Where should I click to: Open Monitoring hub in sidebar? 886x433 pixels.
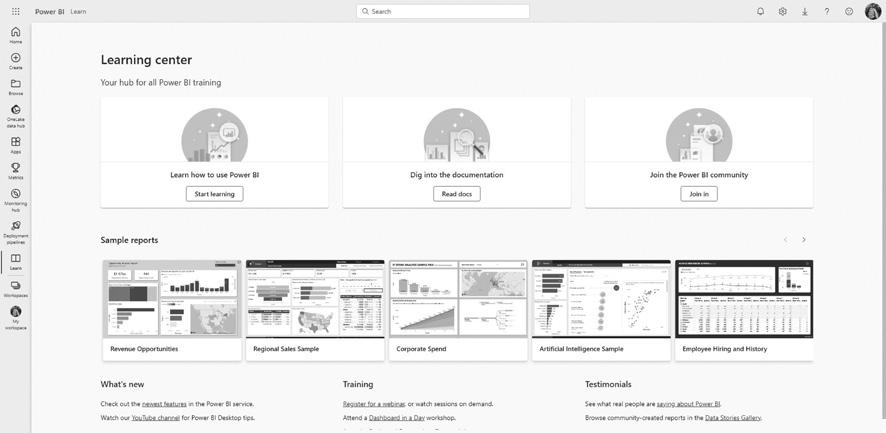(15, 200)
